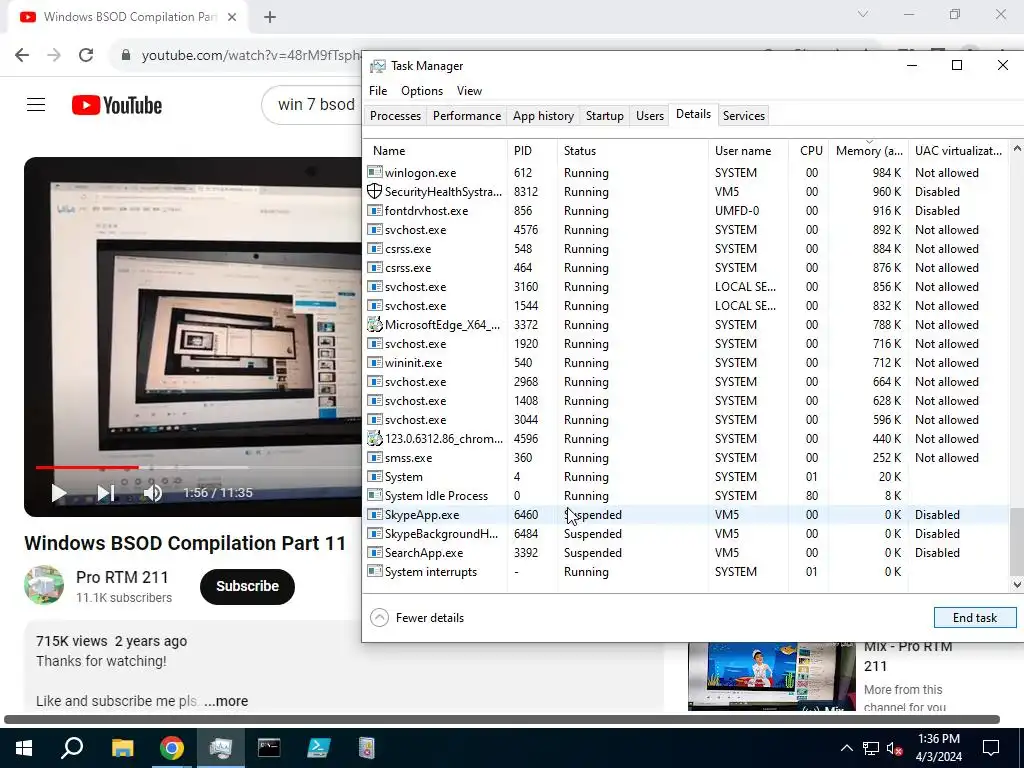This screenshot has width=1024, height=768.
Task: Open the notification center
Action: tap(991, 748)
